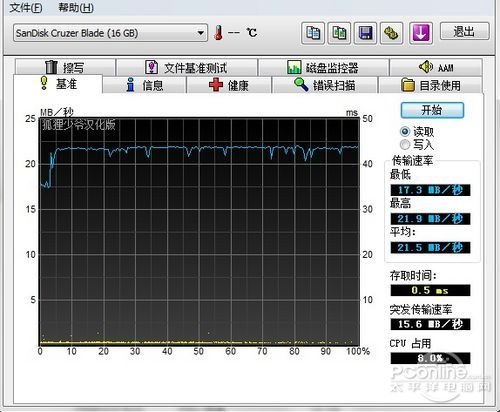Select the 写入 write radio button

click(x=405, y=145)
